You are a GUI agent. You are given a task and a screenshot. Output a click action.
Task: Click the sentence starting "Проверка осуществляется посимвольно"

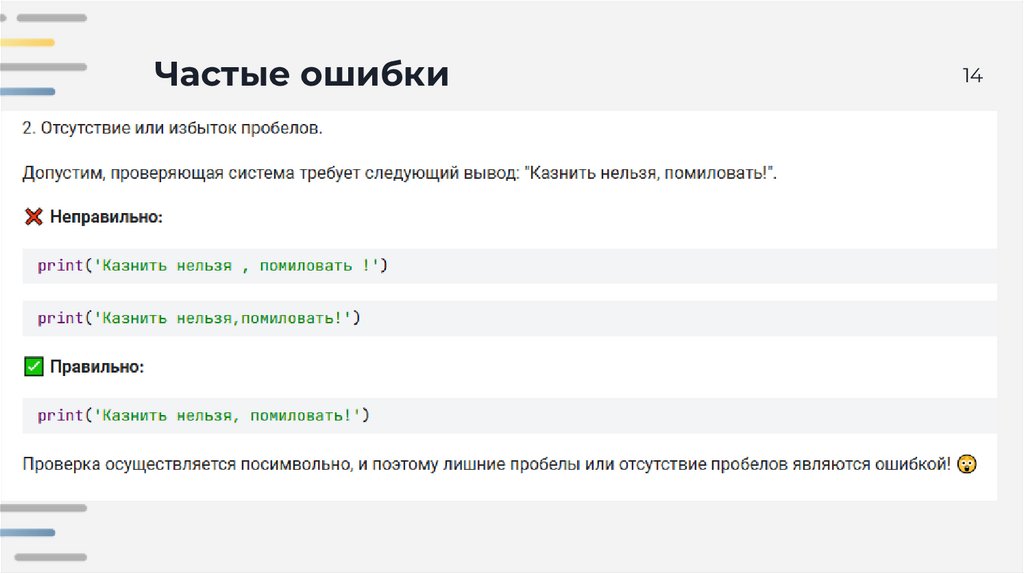click(487, 464)
